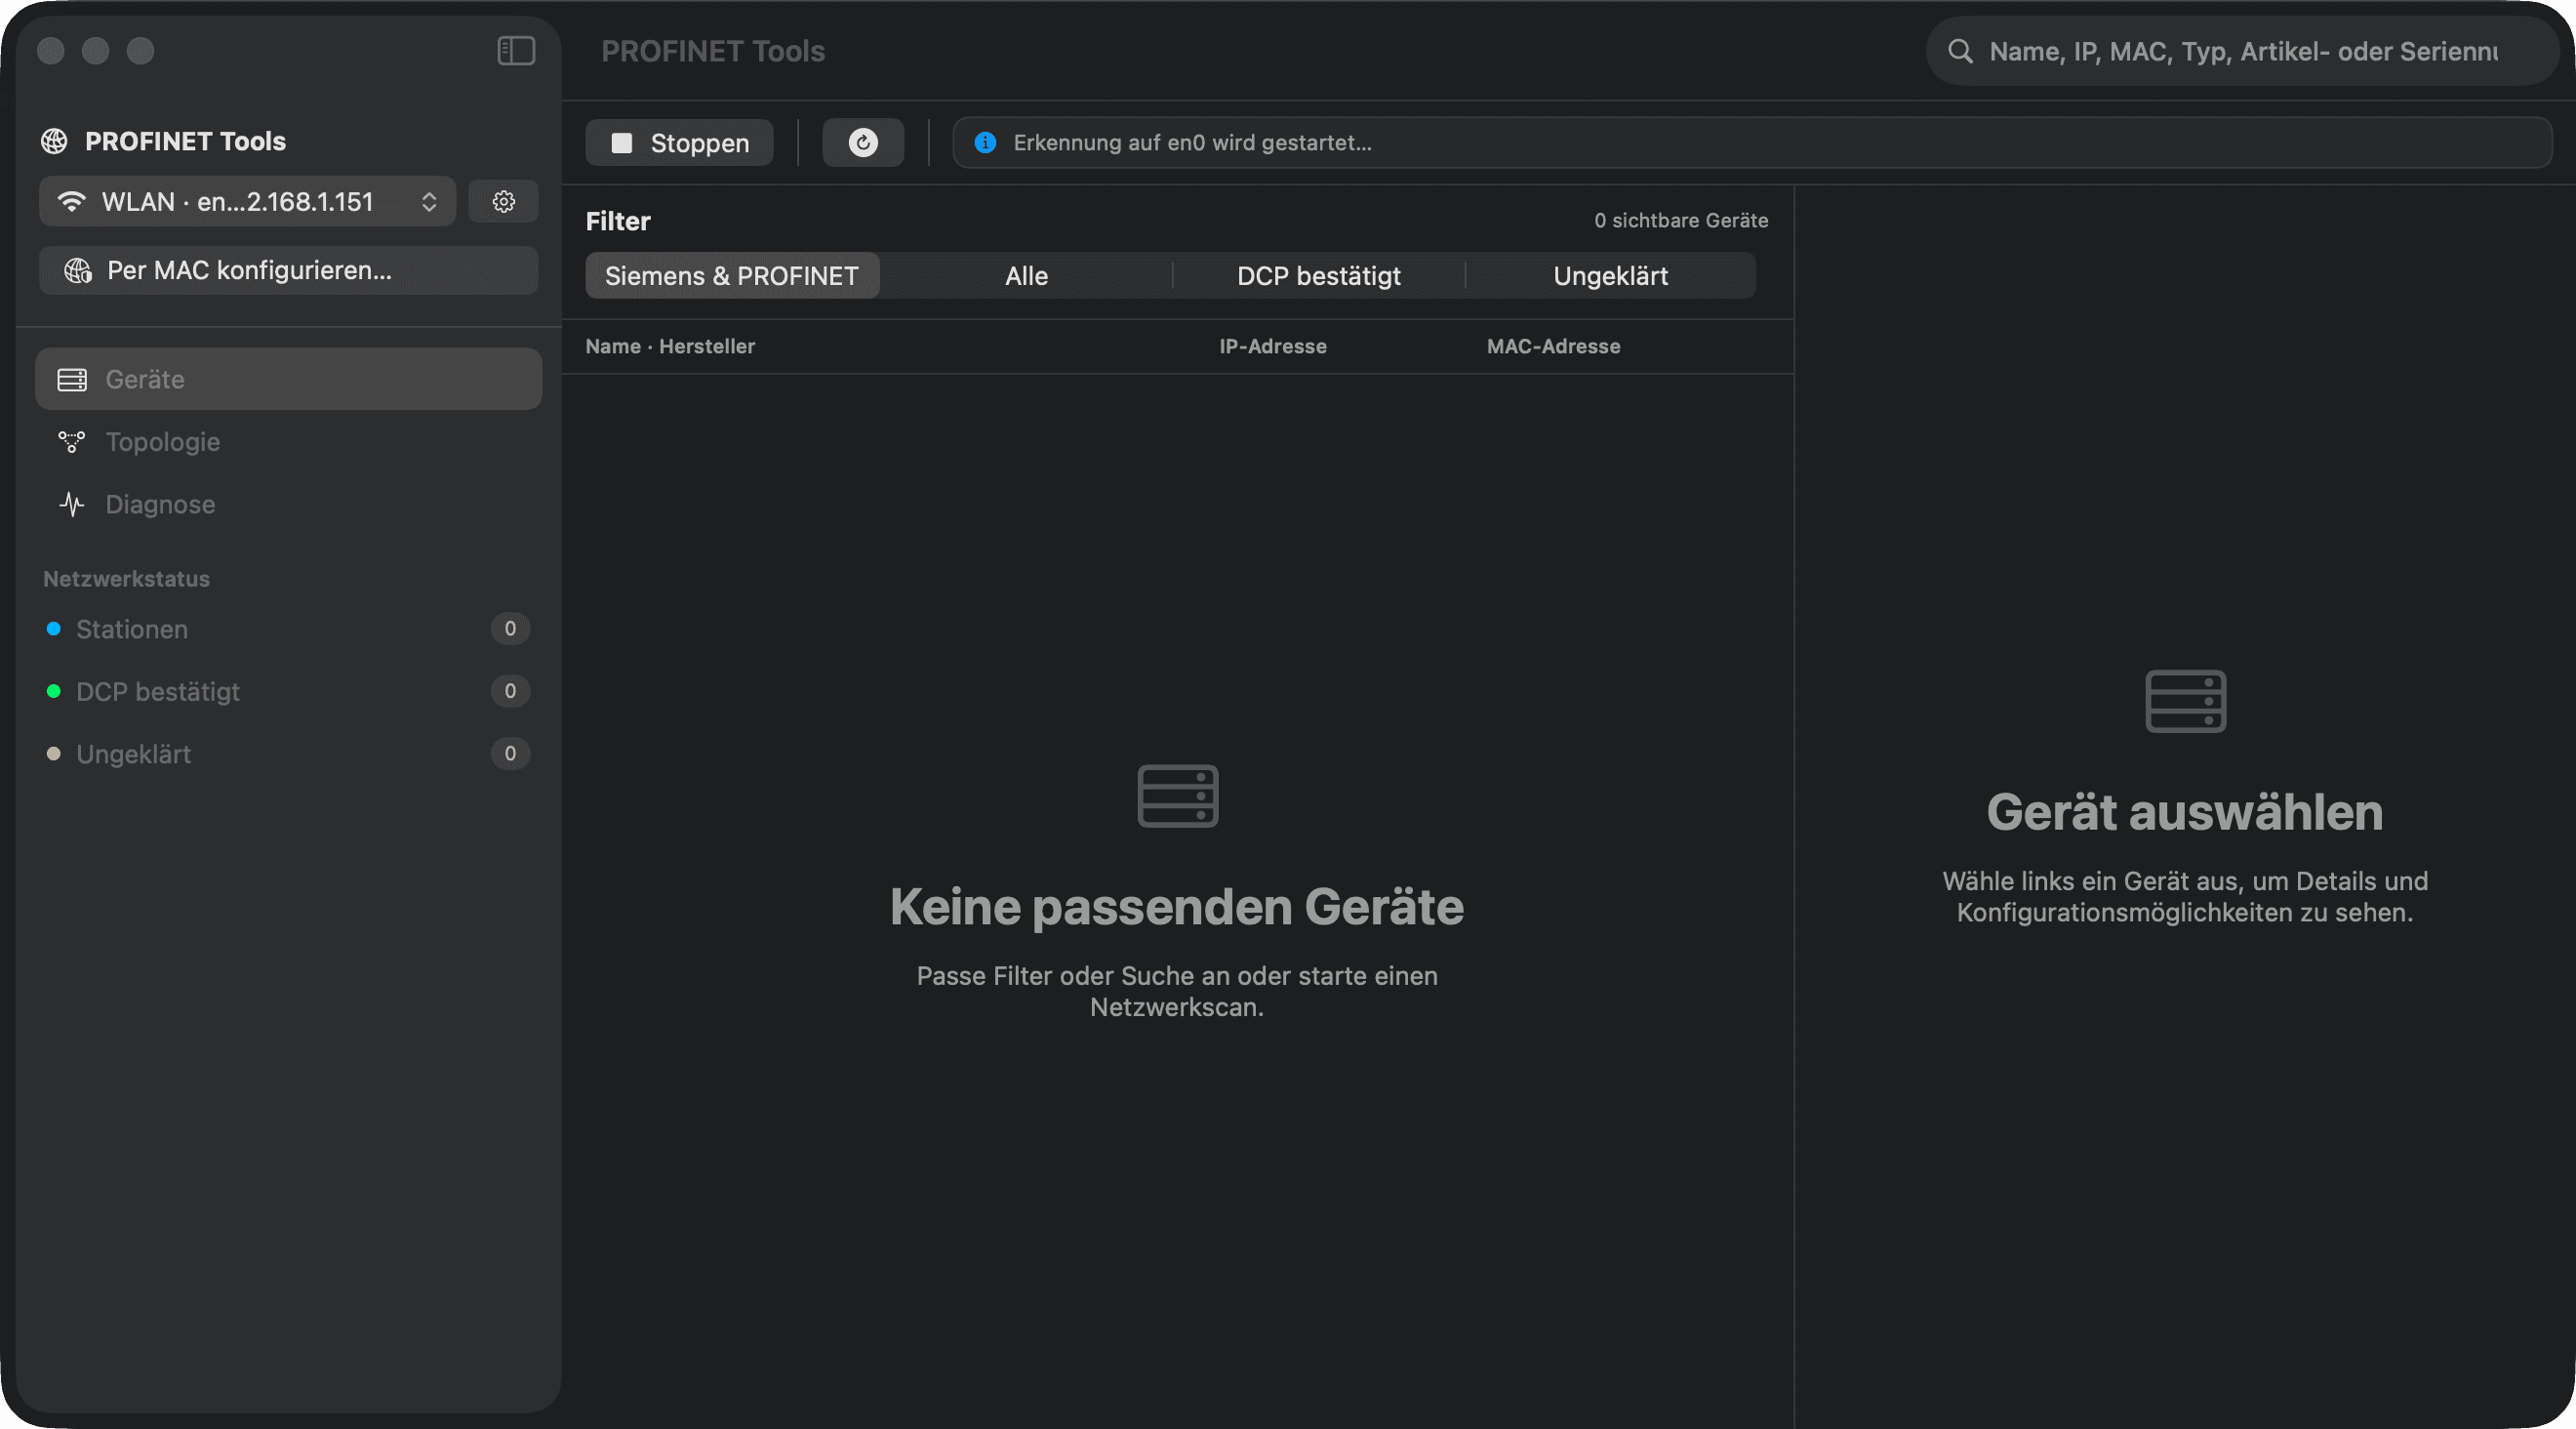Click the 0 sichtbare Geräte label
The height and width of the screenshot is (1429, 2576).
point(1681,221)
